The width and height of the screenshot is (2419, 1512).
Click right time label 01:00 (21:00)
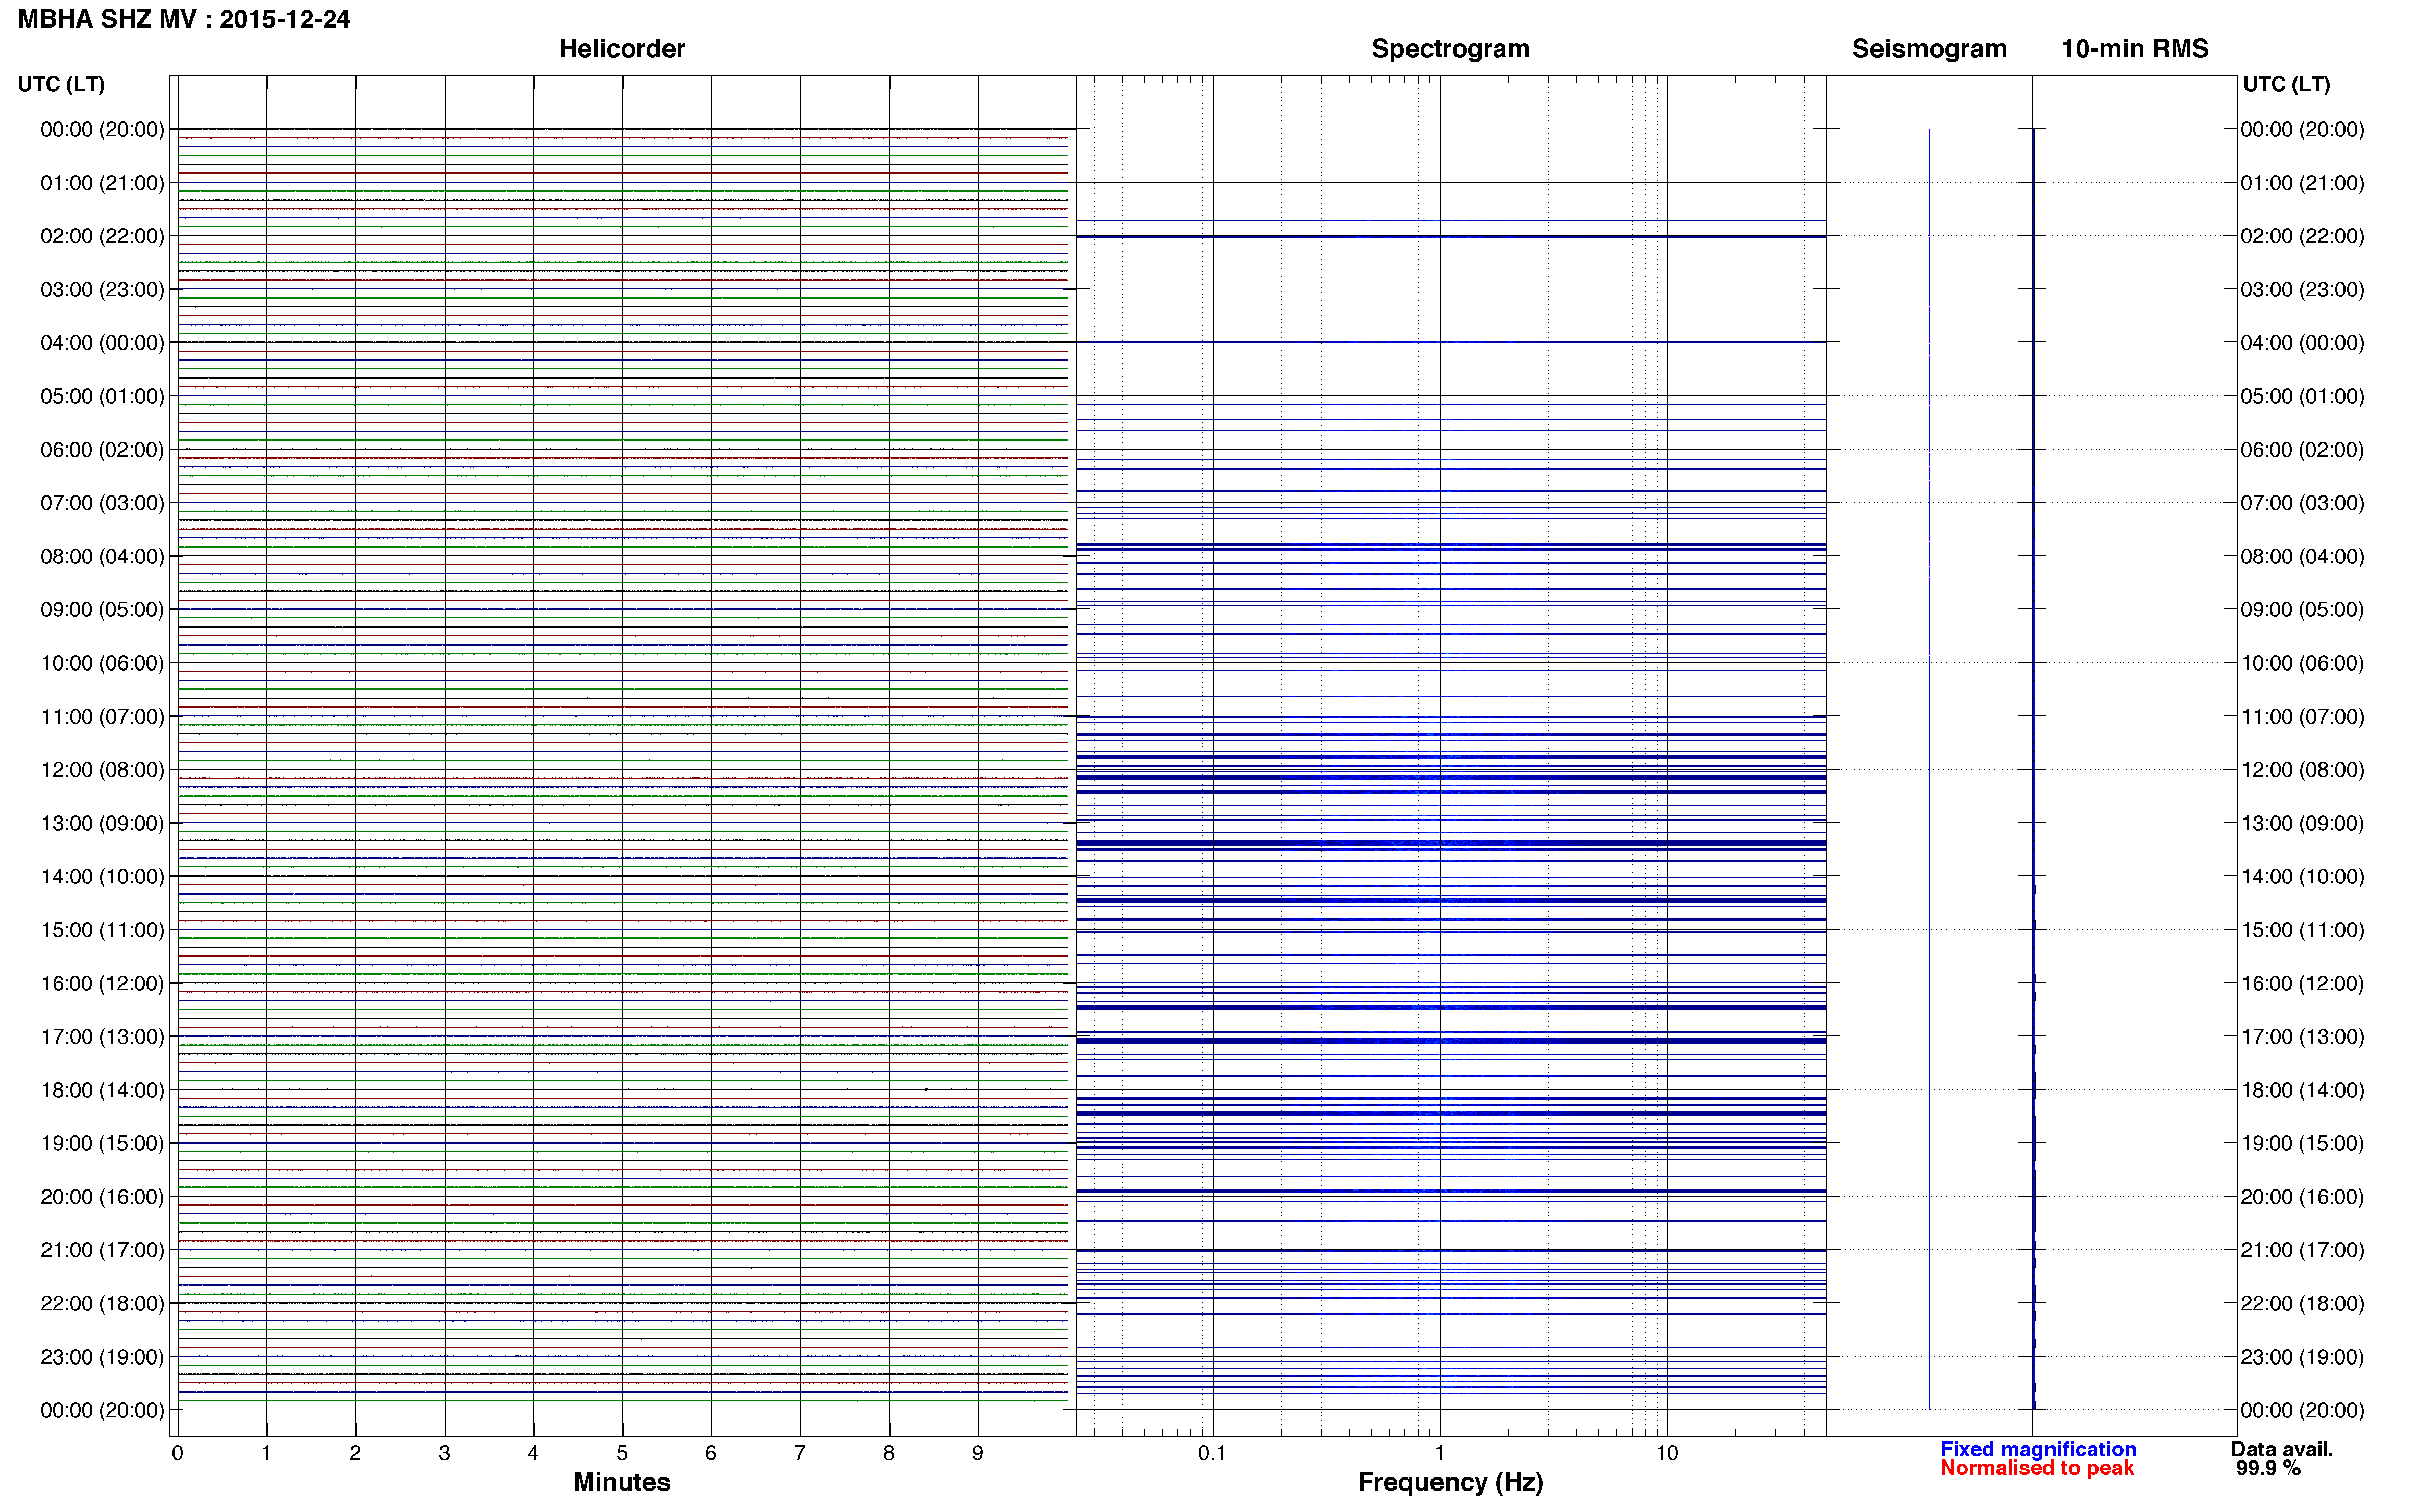point(2302,183)
